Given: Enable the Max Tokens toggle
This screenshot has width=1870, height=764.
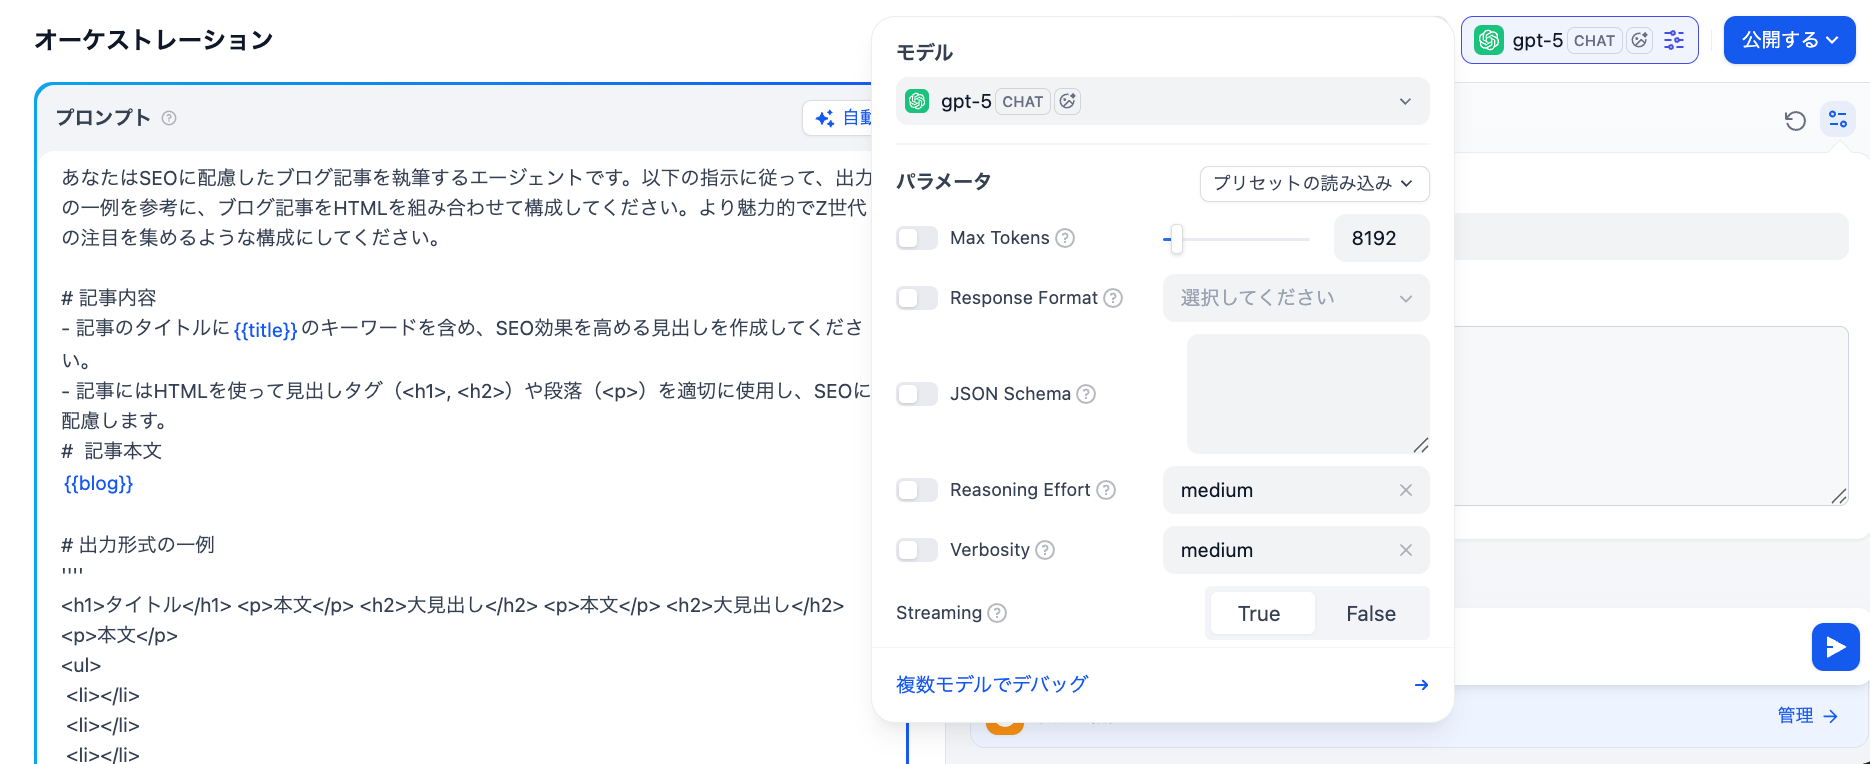Looking at the screenshot, I should coord(917,238).
